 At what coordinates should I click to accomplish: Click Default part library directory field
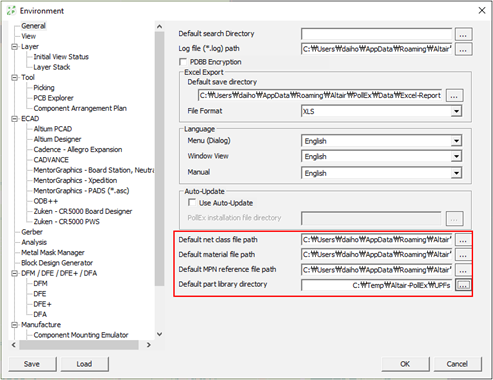(x=377, y=285)
